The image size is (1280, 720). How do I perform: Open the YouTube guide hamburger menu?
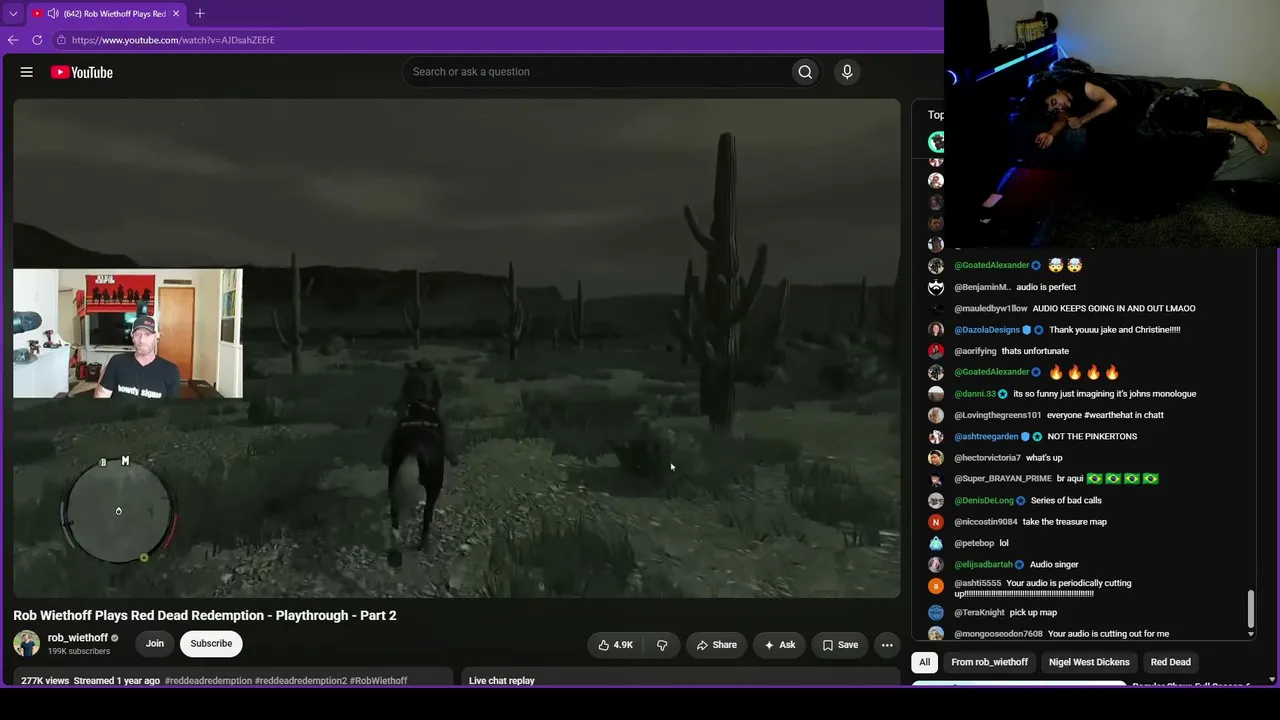click(27, 72)
